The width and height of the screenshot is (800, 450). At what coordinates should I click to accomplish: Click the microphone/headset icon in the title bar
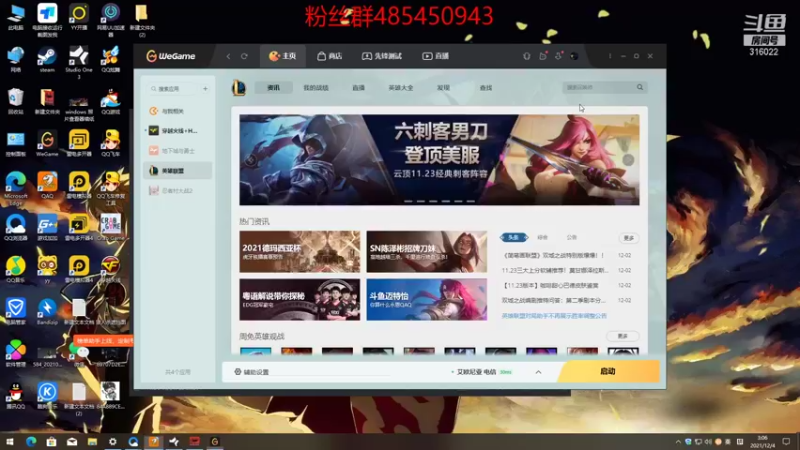527,56
